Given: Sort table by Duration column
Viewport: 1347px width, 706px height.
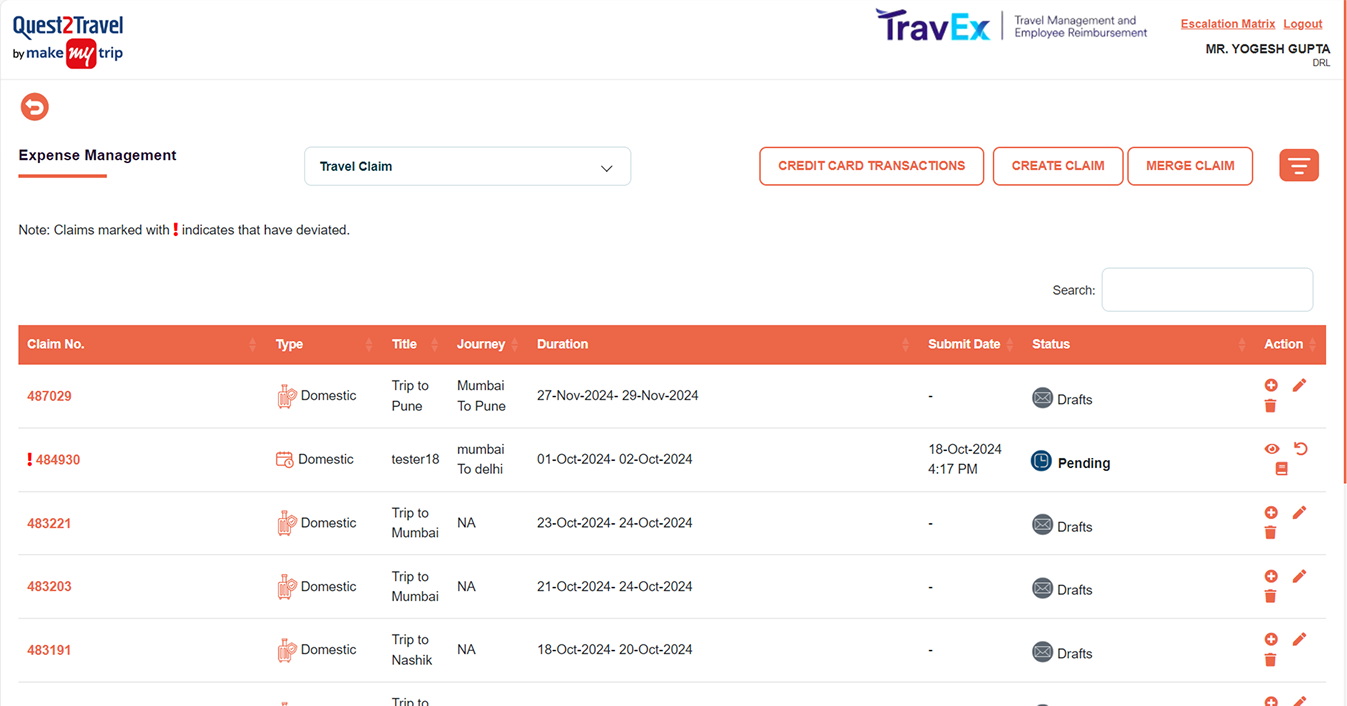Looking at the screenshot, I should pos(724,344).
